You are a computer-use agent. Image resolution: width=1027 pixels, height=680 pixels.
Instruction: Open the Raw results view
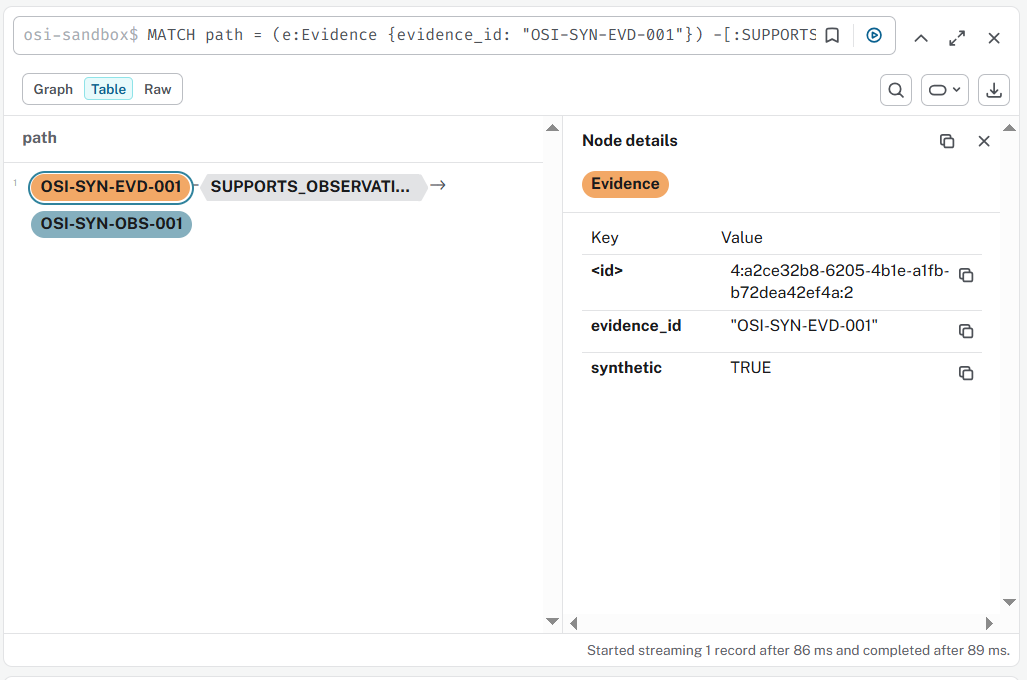coord(158,89)
